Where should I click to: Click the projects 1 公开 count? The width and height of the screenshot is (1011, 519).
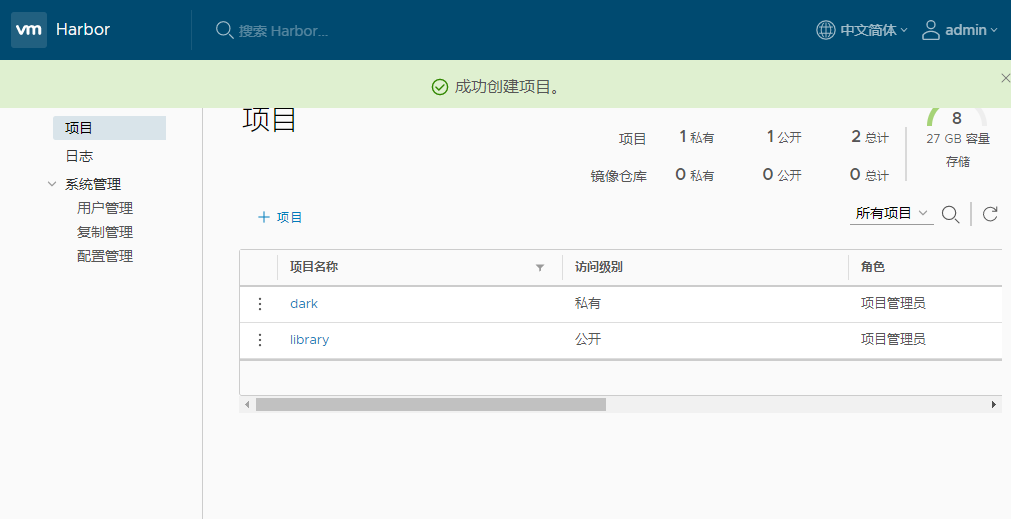click(x=783, y=137)
